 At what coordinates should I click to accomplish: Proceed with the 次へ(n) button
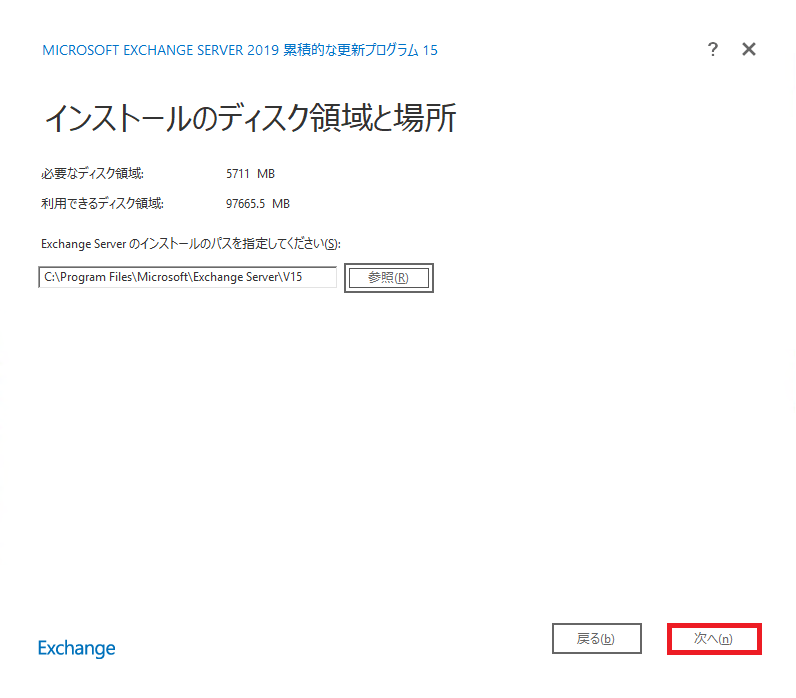(714, 639)
